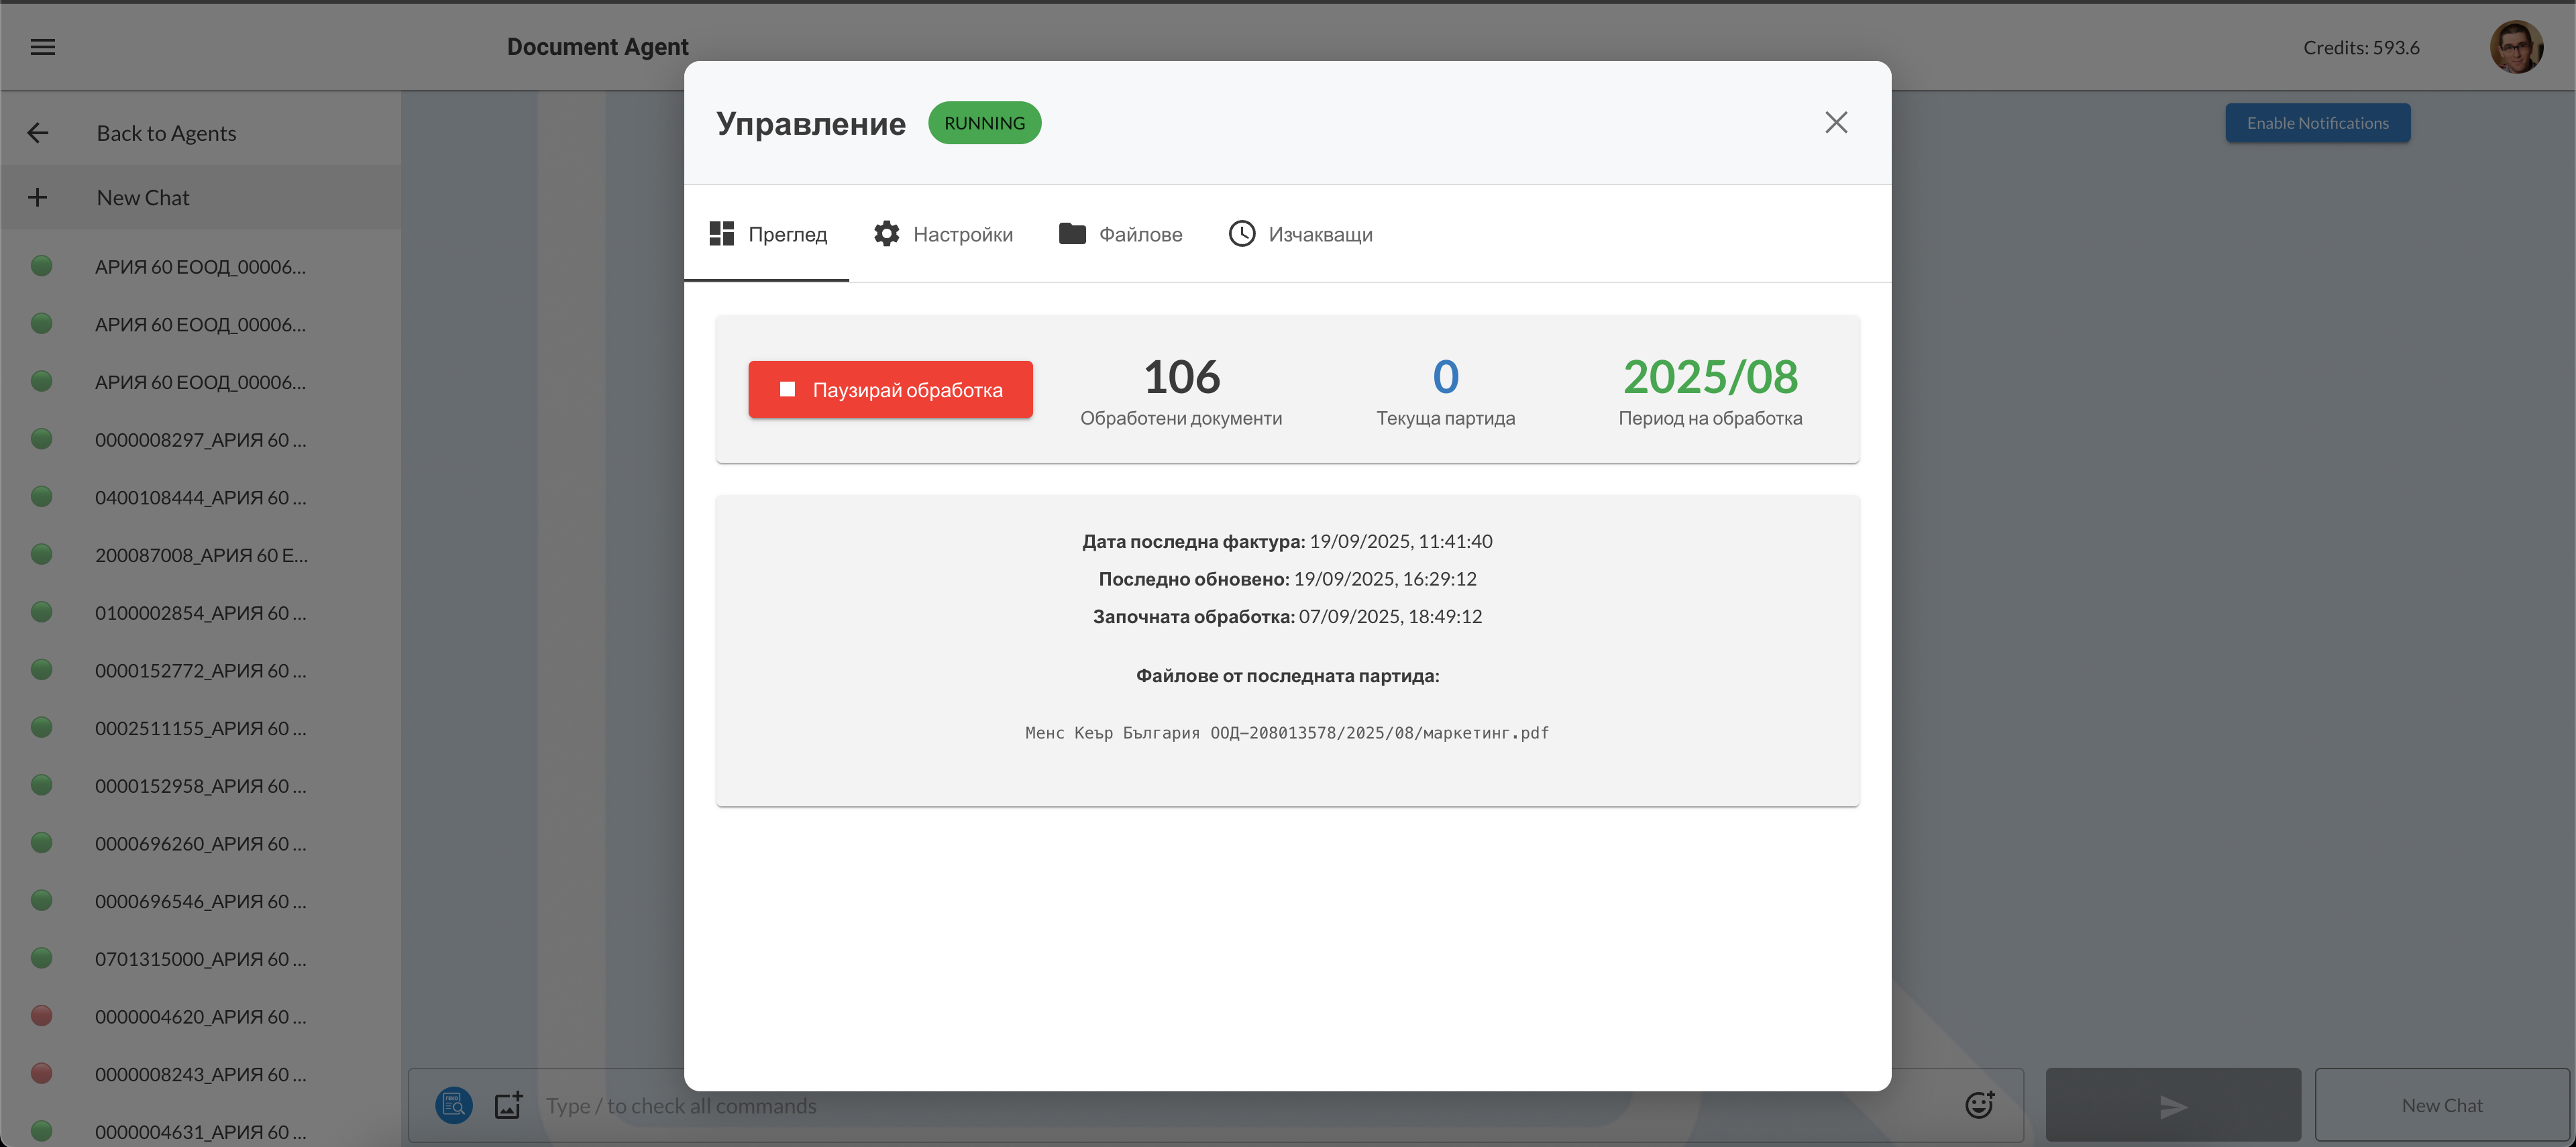2576x1147 pixels.
Task: Click the send arrow button
Action: 2172,1105
